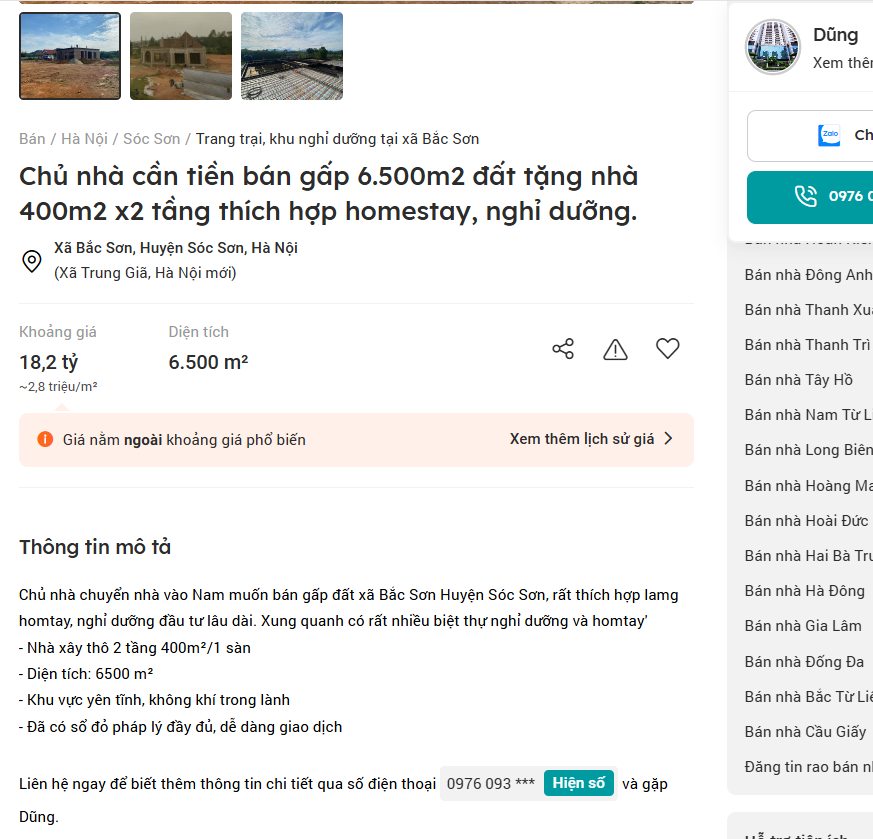The height and width of the screenshot is (839, 873).
Task: Click the Zalo chat icon
Action: tap(829, 135)
